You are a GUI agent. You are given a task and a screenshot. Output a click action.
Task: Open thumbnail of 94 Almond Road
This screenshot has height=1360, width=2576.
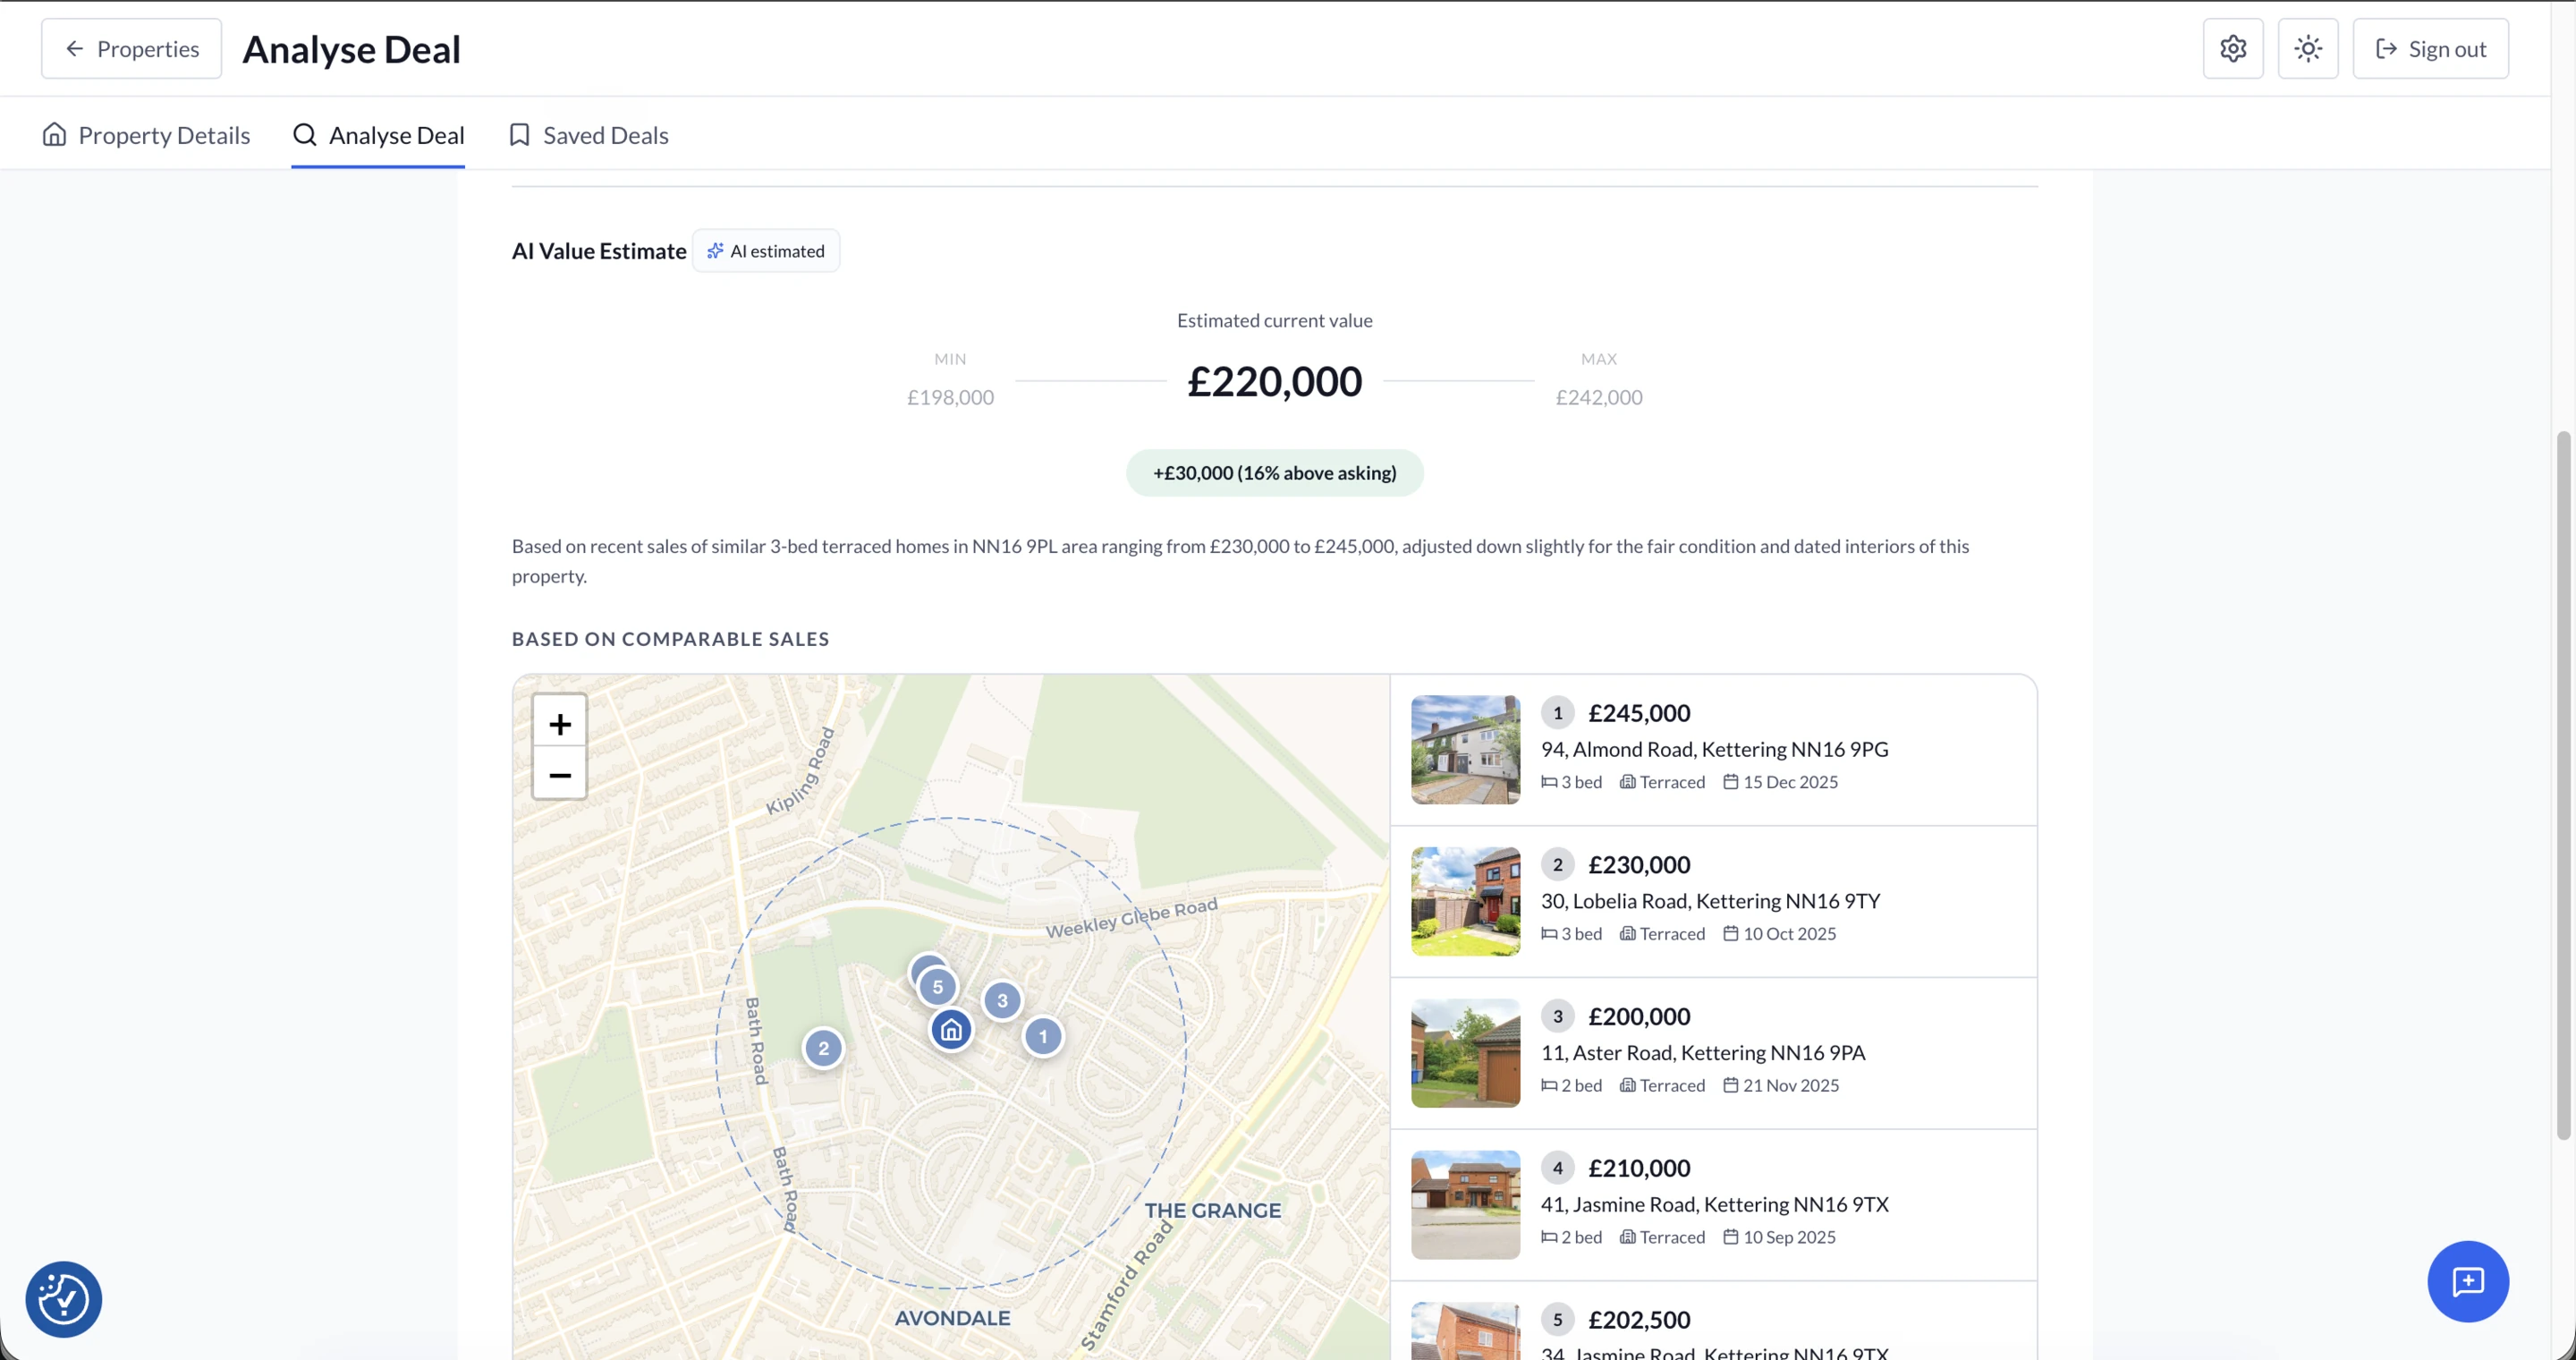[x=1466, y=750]
